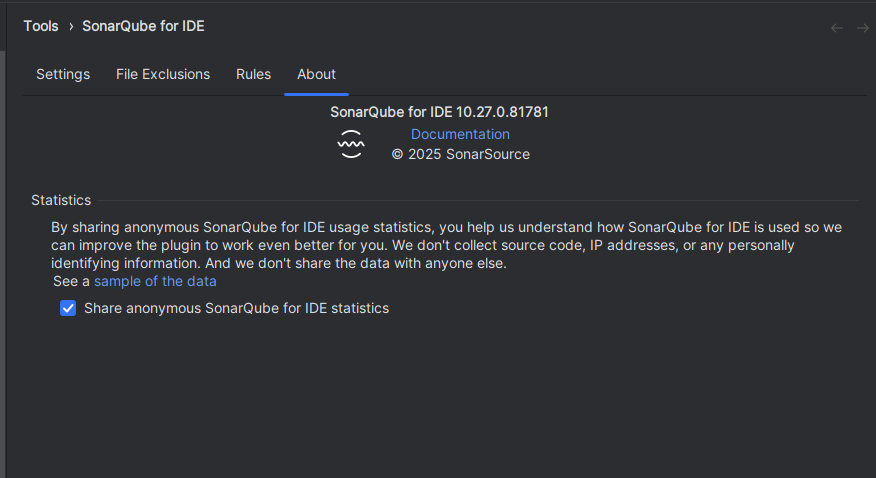This screenshot has width=876, height=478.
Task: Click the SonarQube wave logo icon
Action: pos(351,144)
